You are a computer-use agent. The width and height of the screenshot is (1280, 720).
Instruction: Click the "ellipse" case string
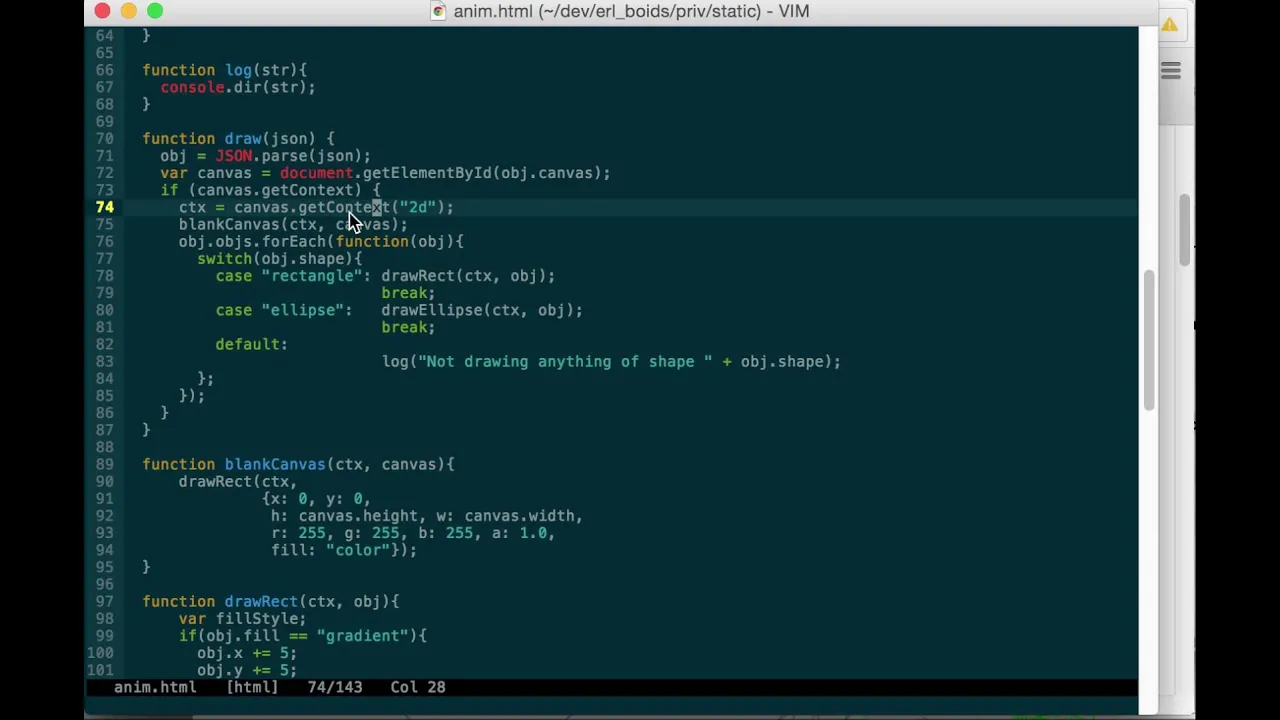point(303,310)
